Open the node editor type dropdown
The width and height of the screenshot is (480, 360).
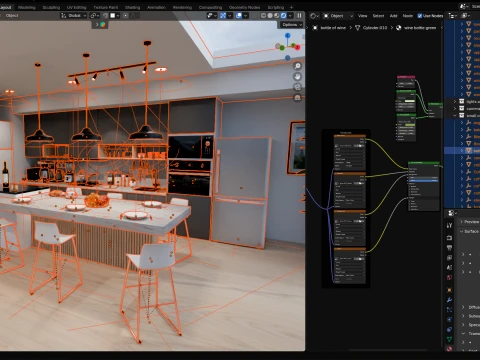[x=314, y=16]
